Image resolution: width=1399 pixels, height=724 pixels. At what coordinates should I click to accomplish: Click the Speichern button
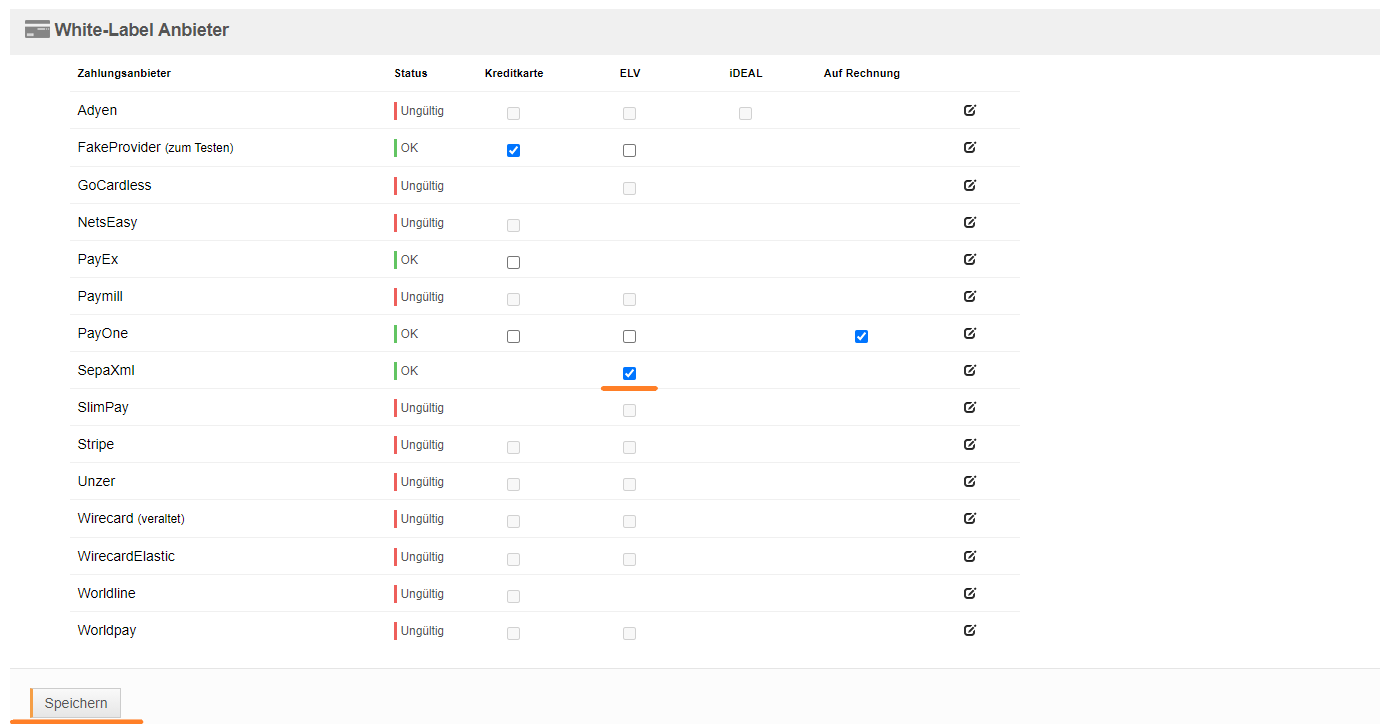tap(76, 703)
